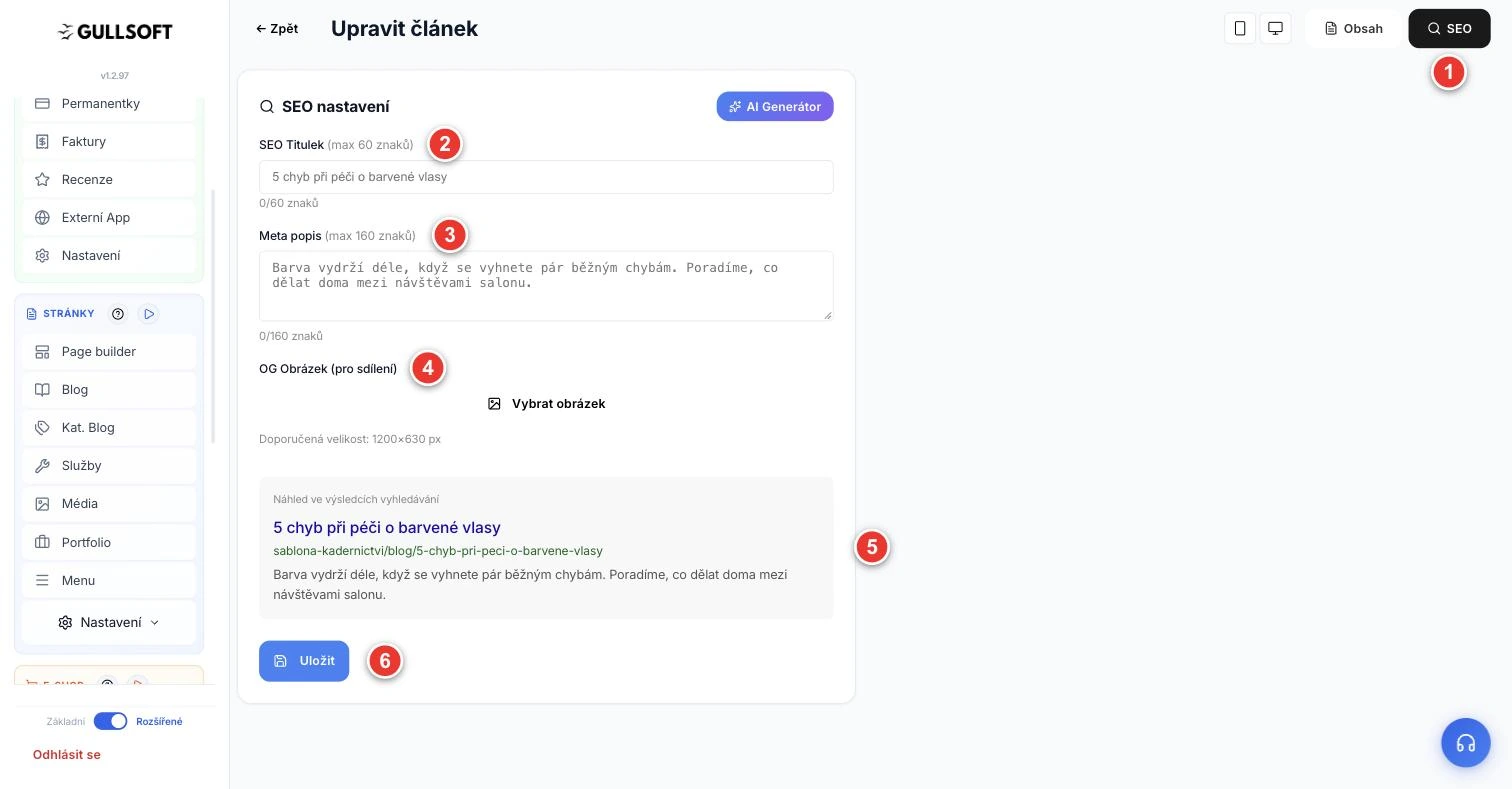Click the play icon next to STRÁNKY
The image size is (1512, 789).
pos(149,314)
